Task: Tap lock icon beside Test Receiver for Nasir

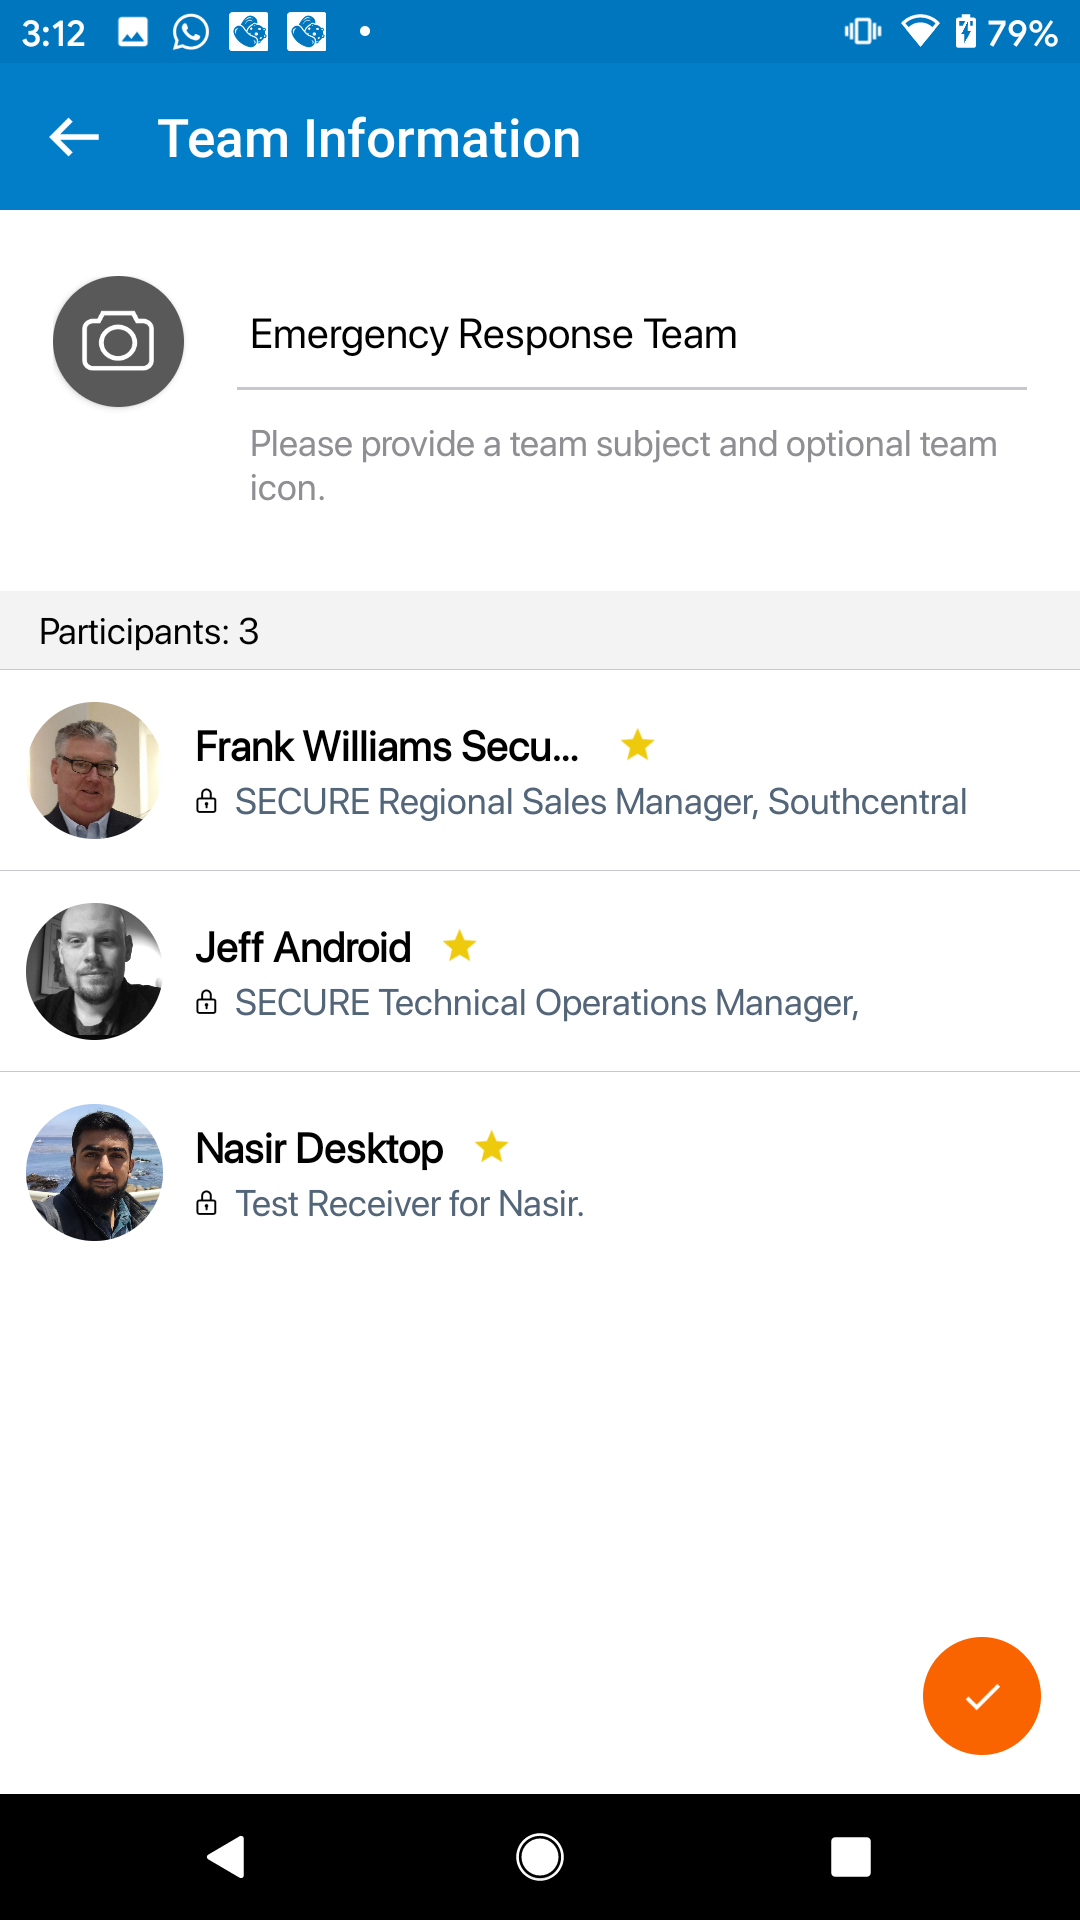Action: pos(206,1203)
